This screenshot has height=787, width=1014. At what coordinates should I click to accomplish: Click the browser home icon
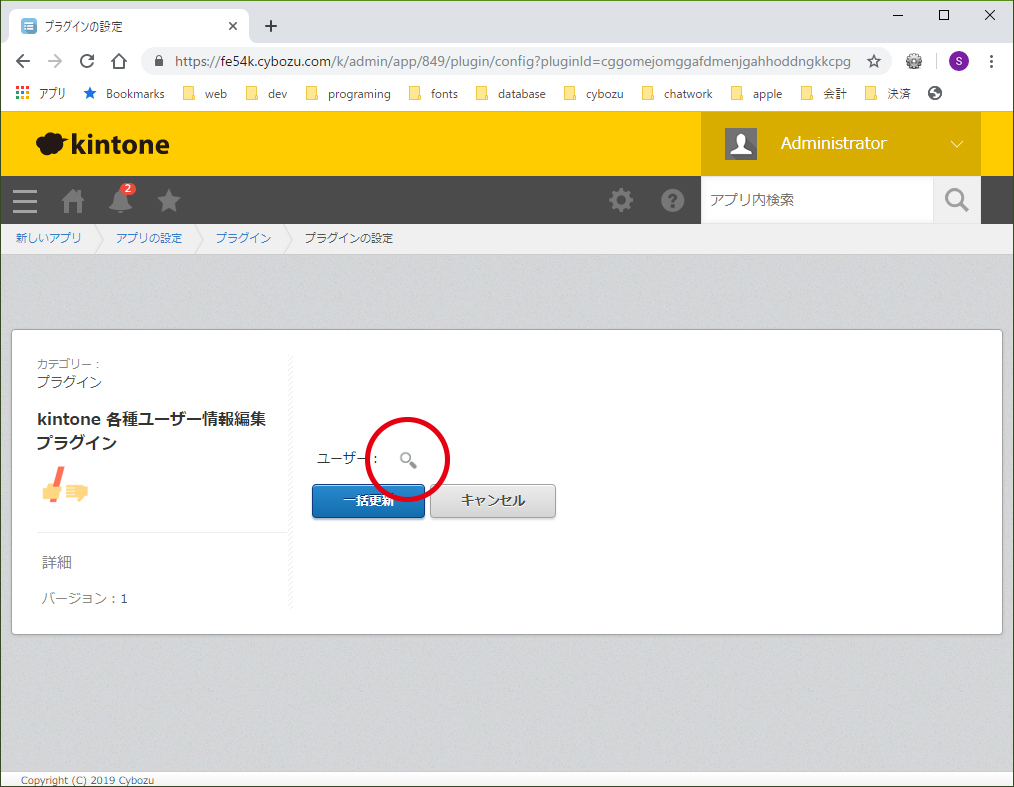point(119,61)
